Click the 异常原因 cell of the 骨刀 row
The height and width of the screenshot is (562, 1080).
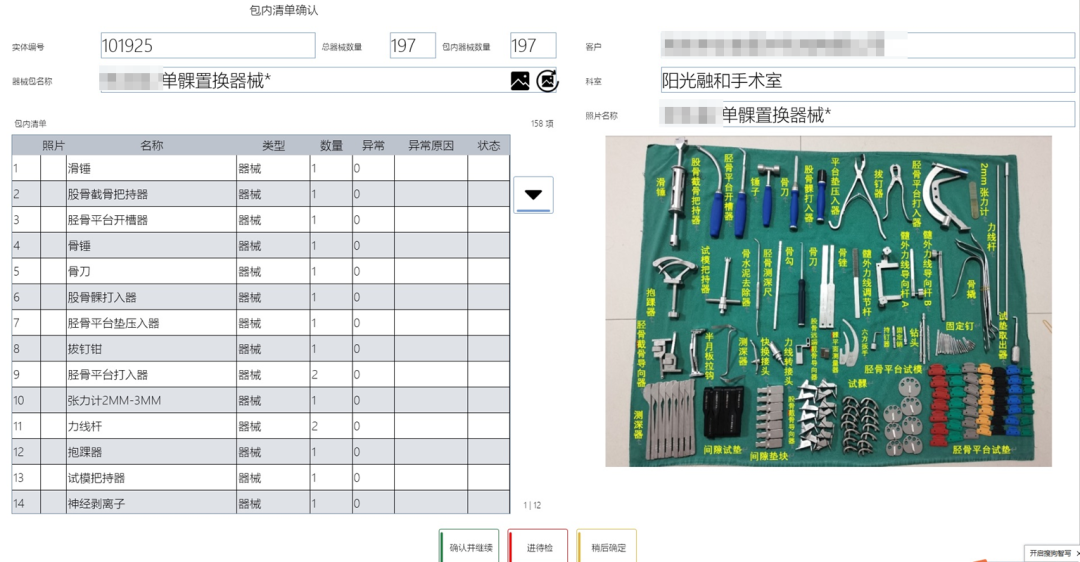tap(431, 271)
